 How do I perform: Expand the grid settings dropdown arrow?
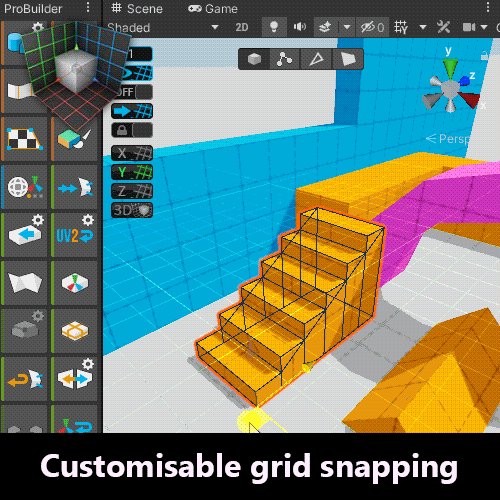point(423,27)
